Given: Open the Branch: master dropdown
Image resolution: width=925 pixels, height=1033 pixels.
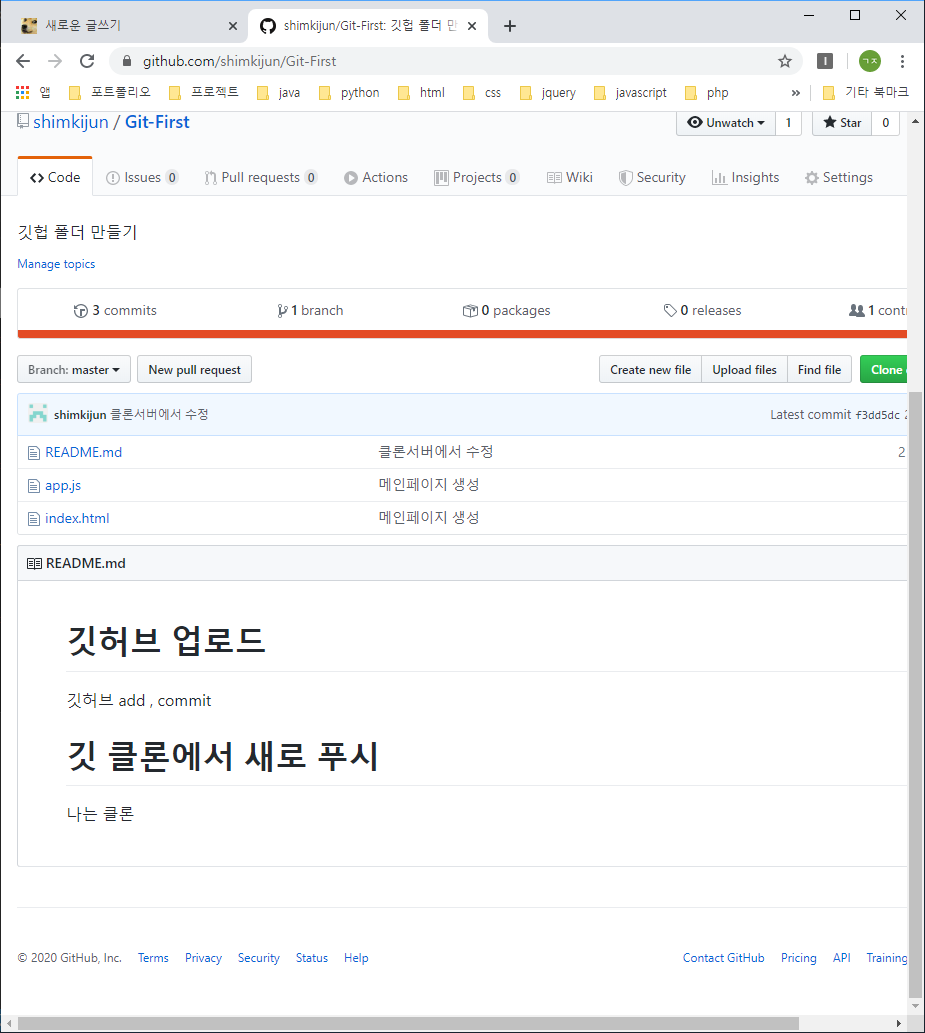Looking at the screenshot, I should click(74, 370).
